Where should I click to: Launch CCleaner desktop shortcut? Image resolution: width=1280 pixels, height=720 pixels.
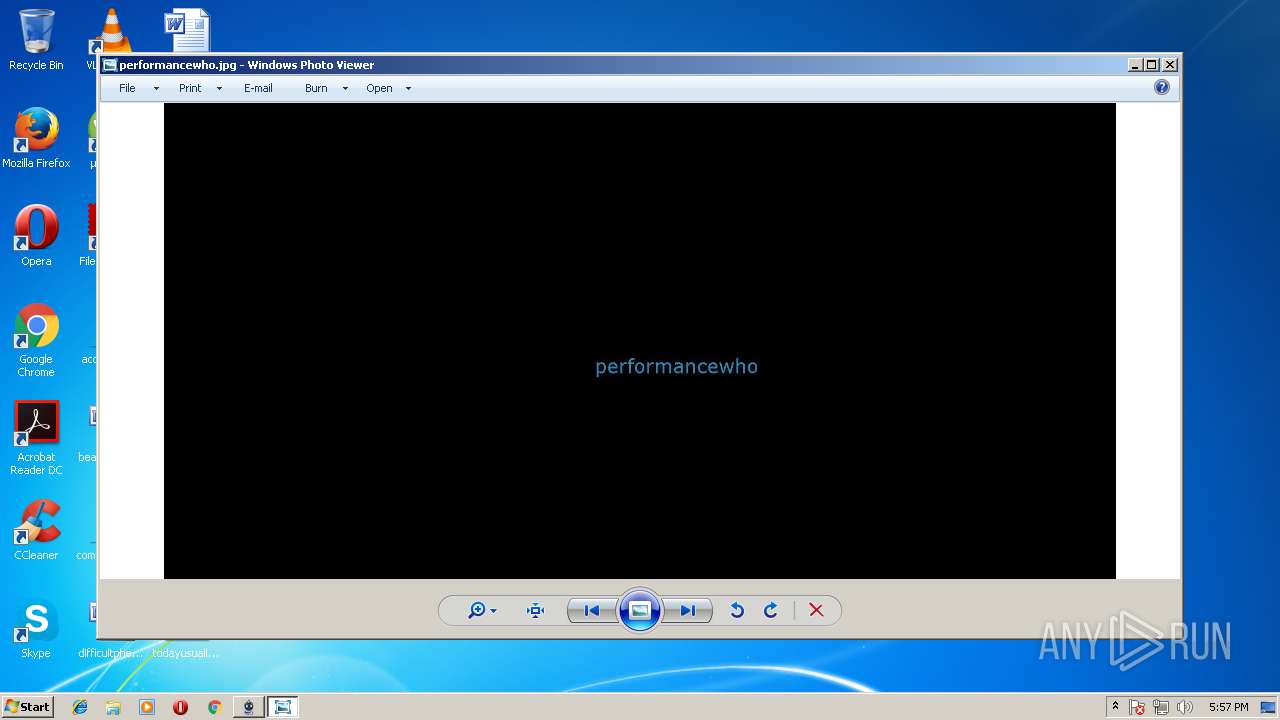36,530
